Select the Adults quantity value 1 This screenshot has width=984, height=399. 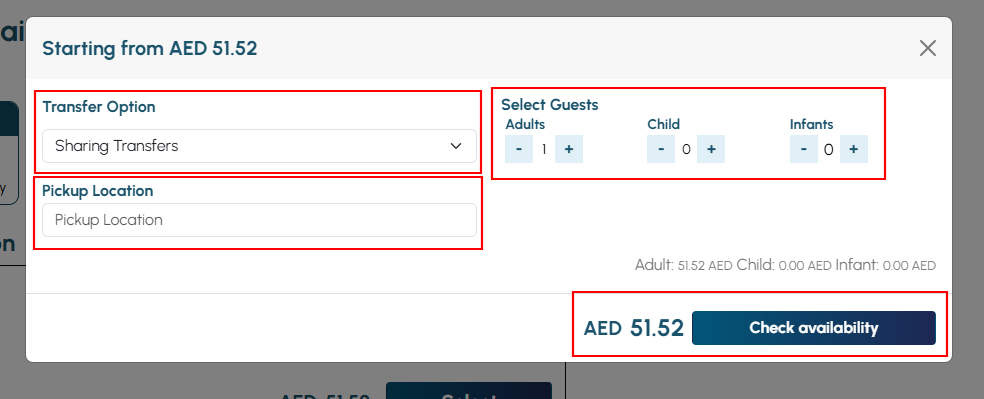tap(544, 149)
